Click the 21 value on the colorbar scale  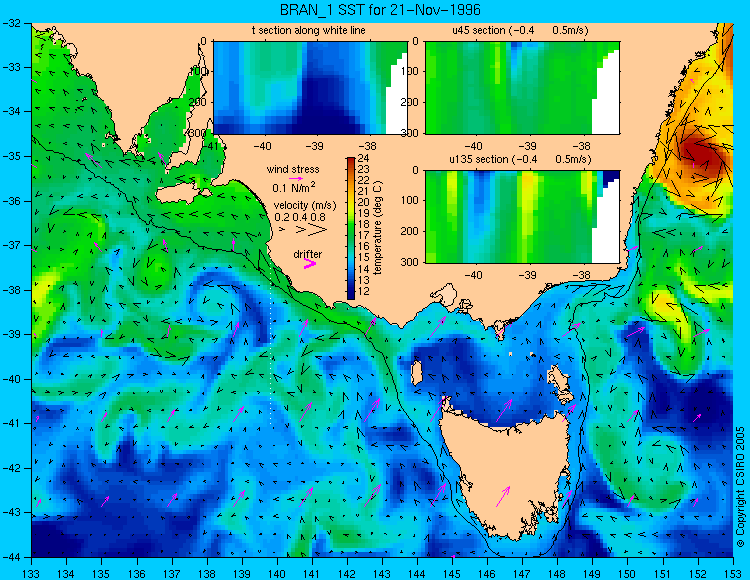tap(363, 192)
